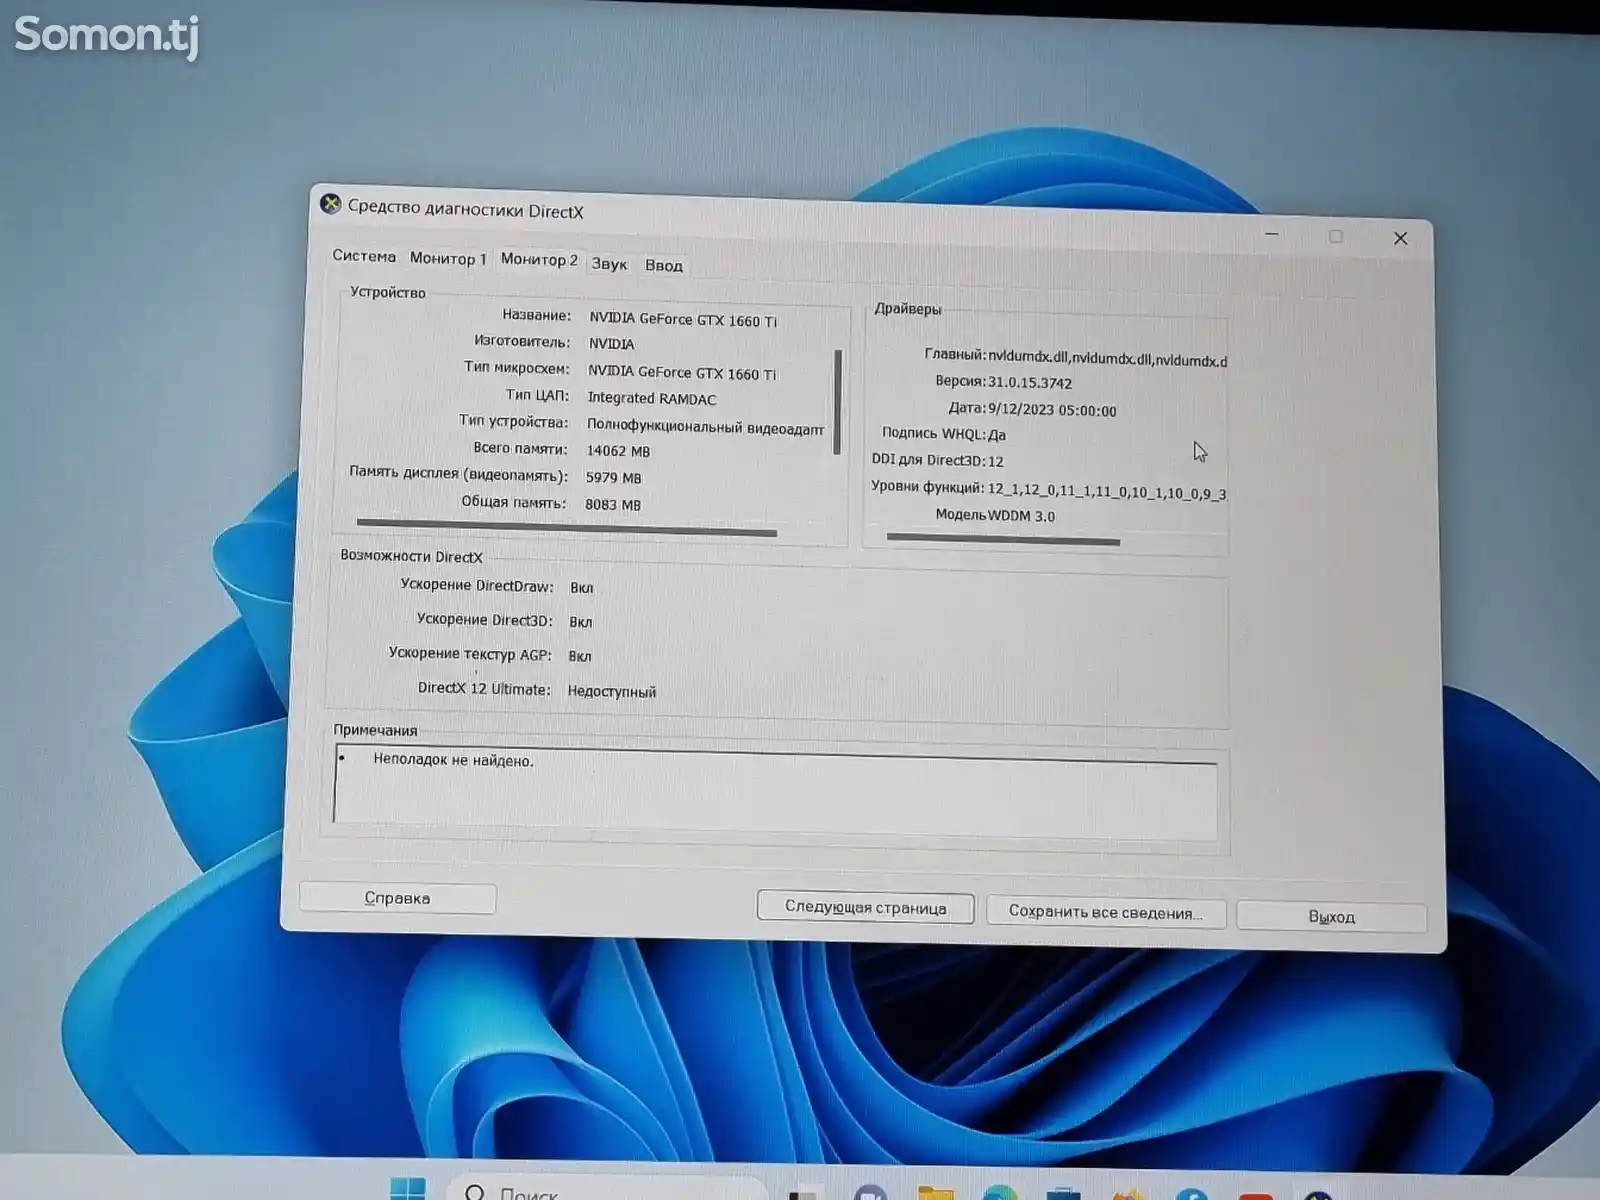Select the text Неполадок не найдено
1600x1200 pixels.
(453, 760)
